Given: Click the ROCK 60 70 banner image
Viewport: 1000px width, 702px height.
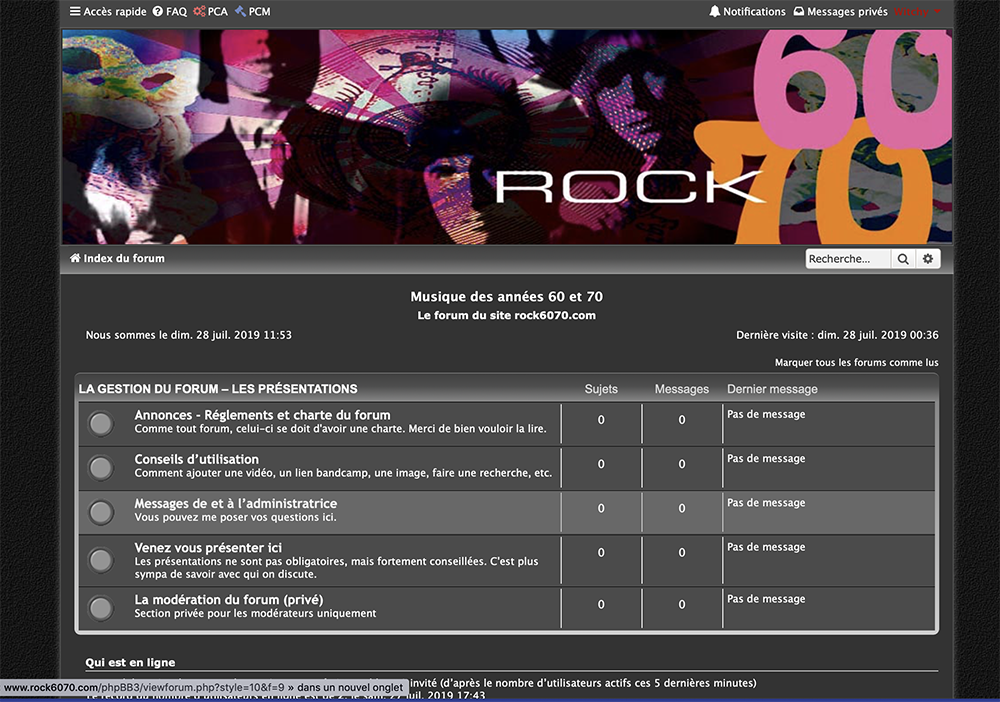Looking at the screenshot, I should [x=507, y=136].
